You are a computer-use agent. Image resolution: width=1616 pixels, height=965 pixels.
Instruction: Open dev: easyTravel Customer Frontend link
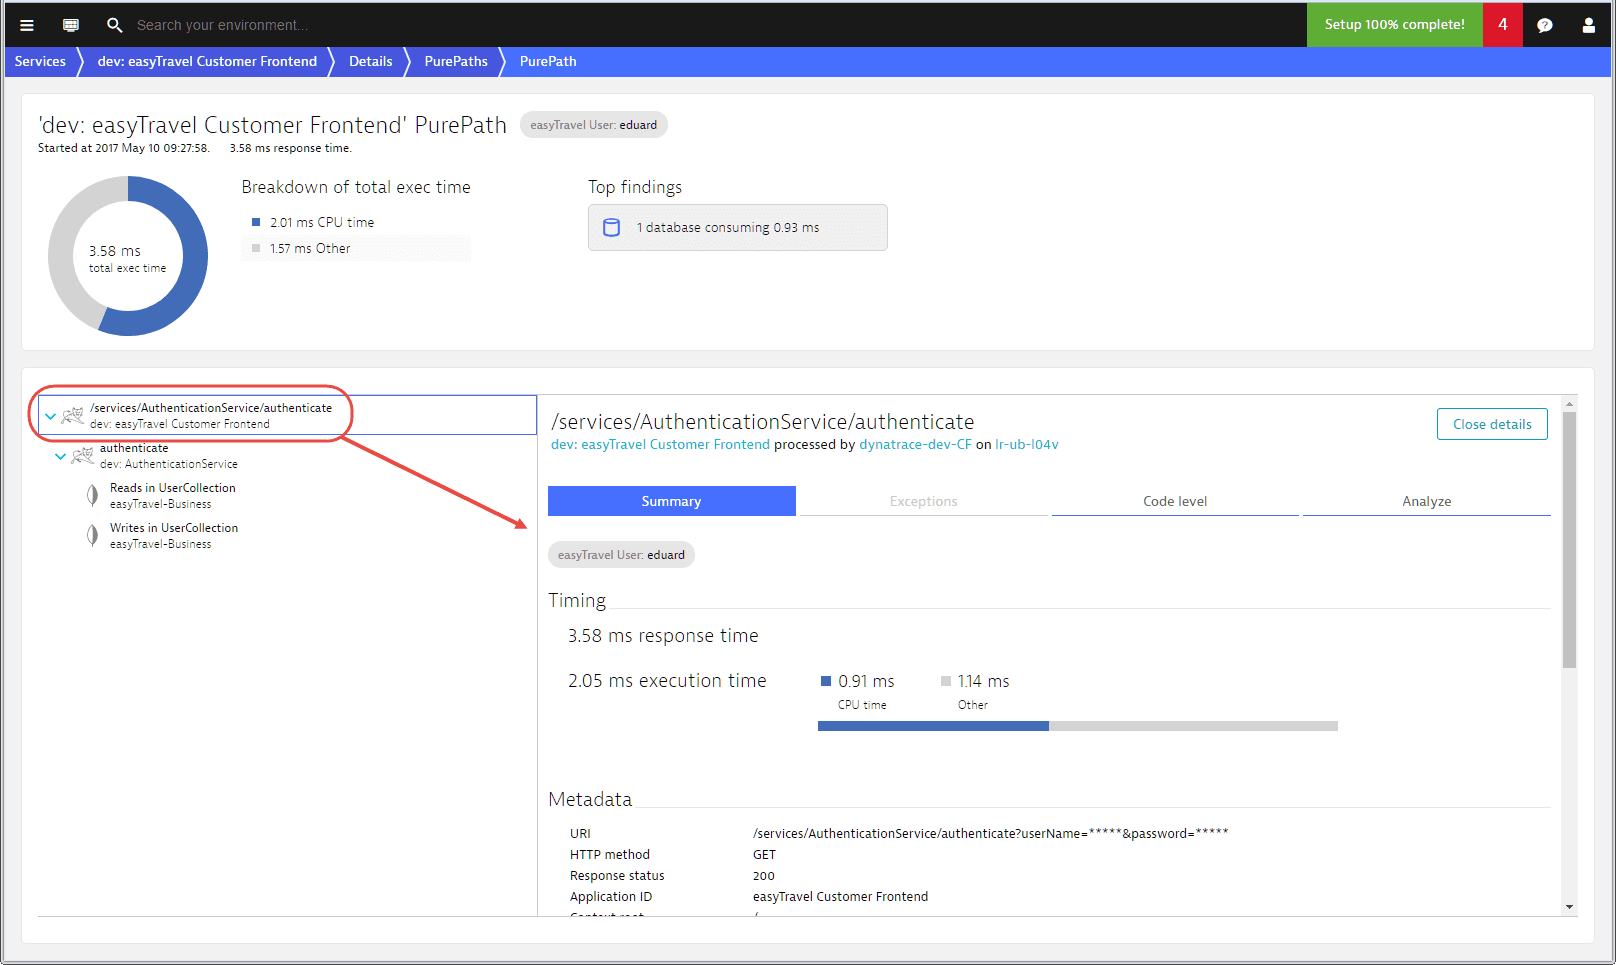[x=660, y=445]
